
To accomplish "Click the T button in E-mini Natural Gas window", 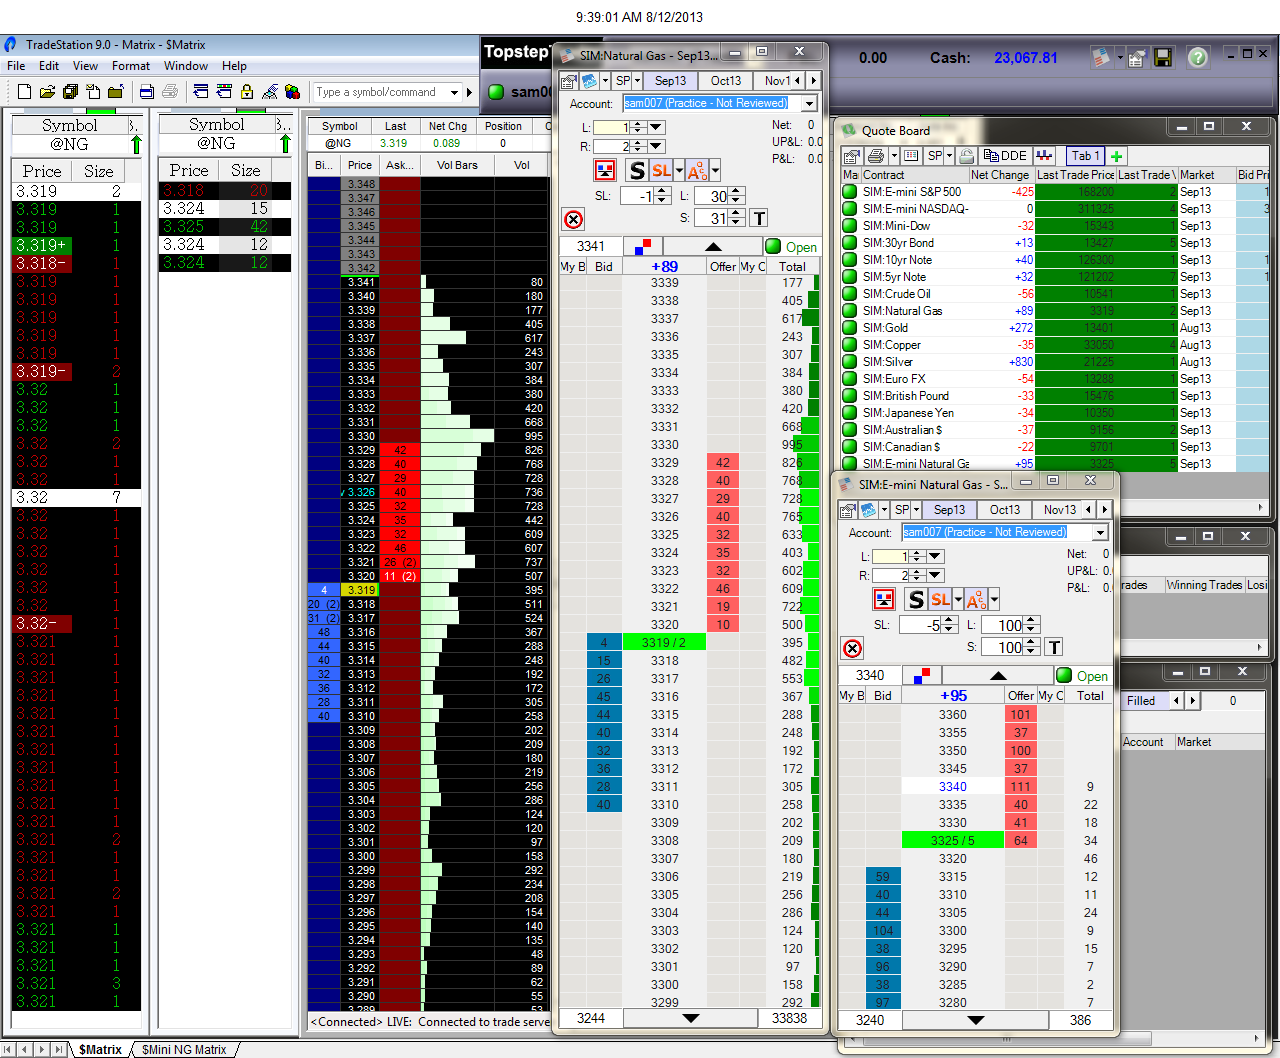I will click(1053, 647).
